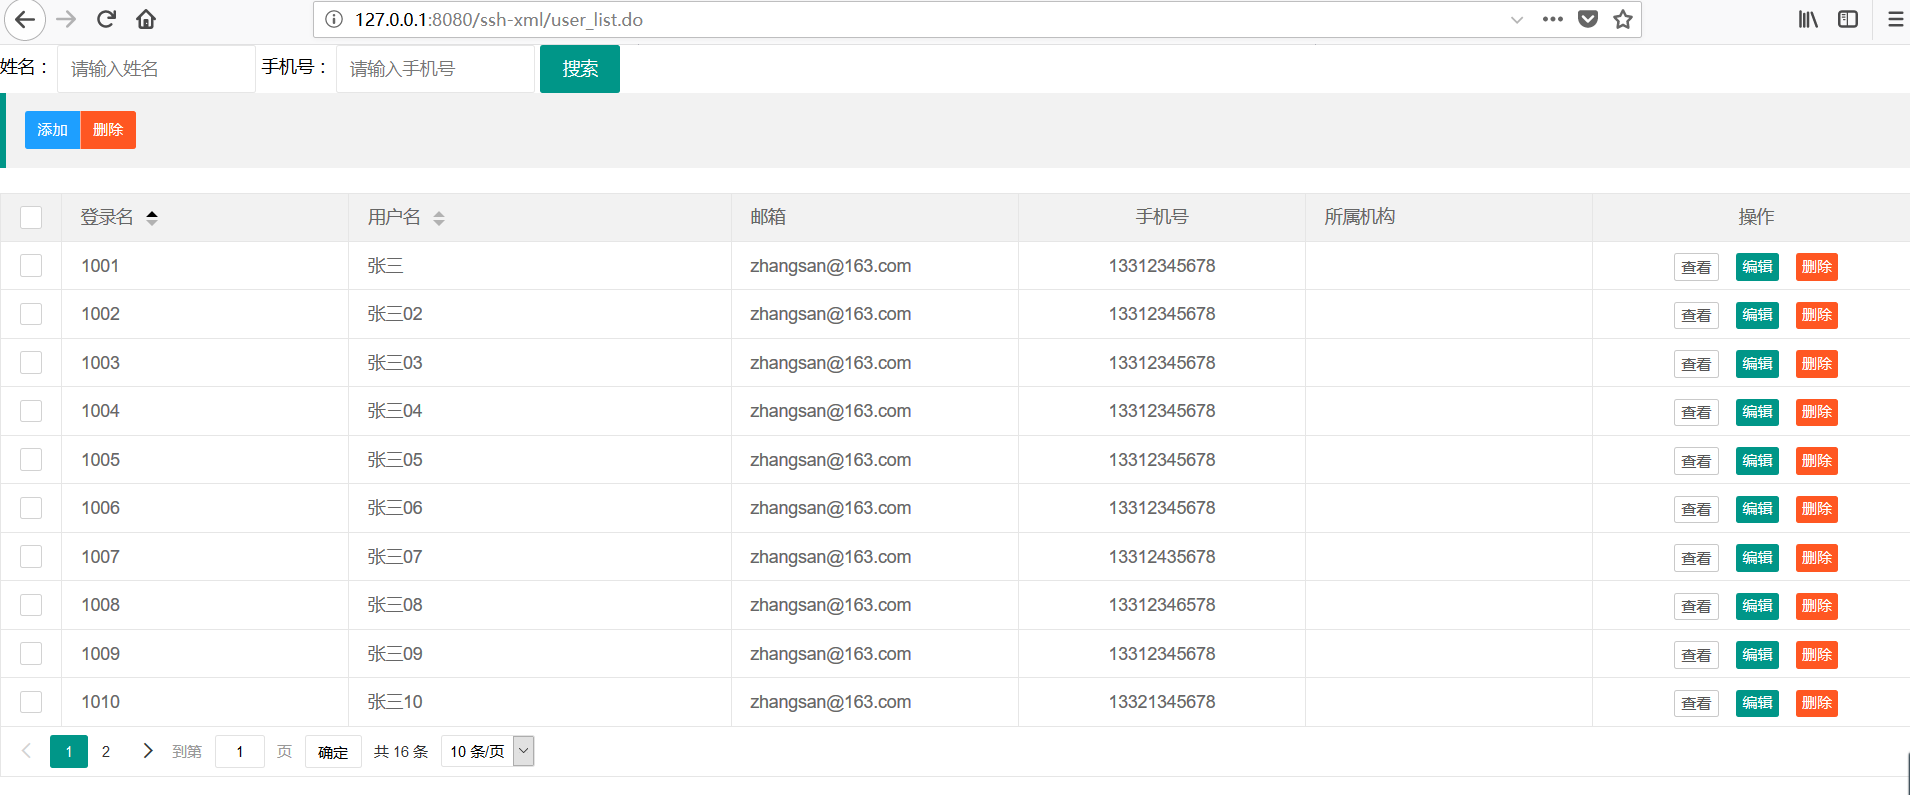Toggle the browser sidebar icon
This screenshot has width=1910, height=795.
1848,19
